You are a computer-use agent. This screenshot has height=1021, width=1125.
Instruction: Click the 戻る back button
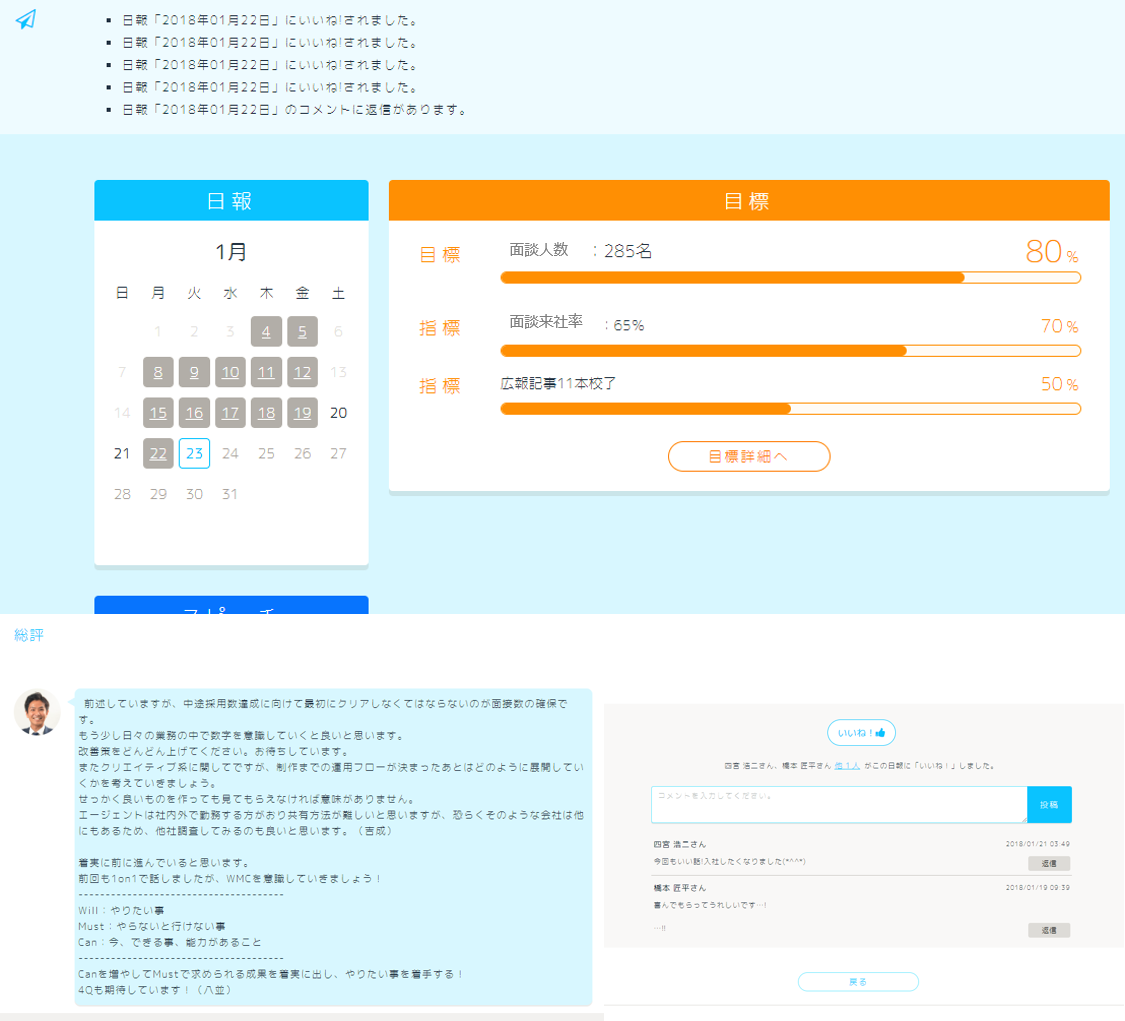pyautogui.click(x=858, y=982)
